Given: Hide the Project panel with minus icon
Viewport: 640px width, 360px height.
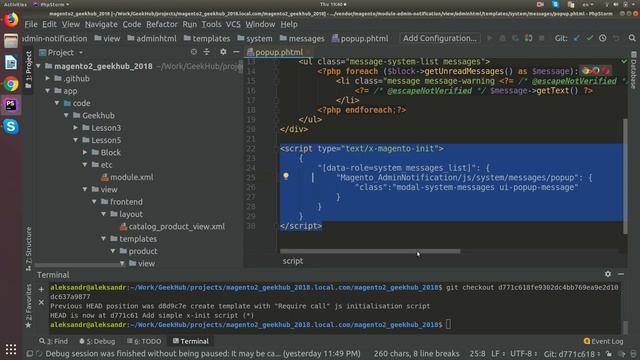Looking at the screenshot, I should point(236,52).
